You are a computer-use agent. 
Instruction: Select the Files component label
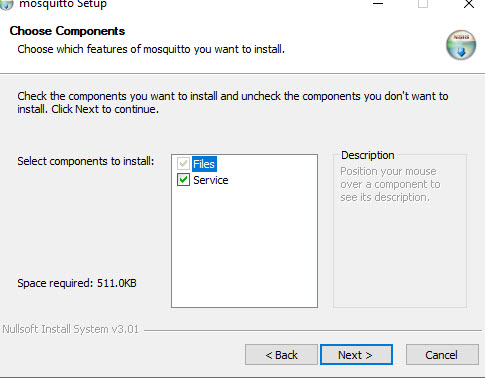click(x=204, y=164)
